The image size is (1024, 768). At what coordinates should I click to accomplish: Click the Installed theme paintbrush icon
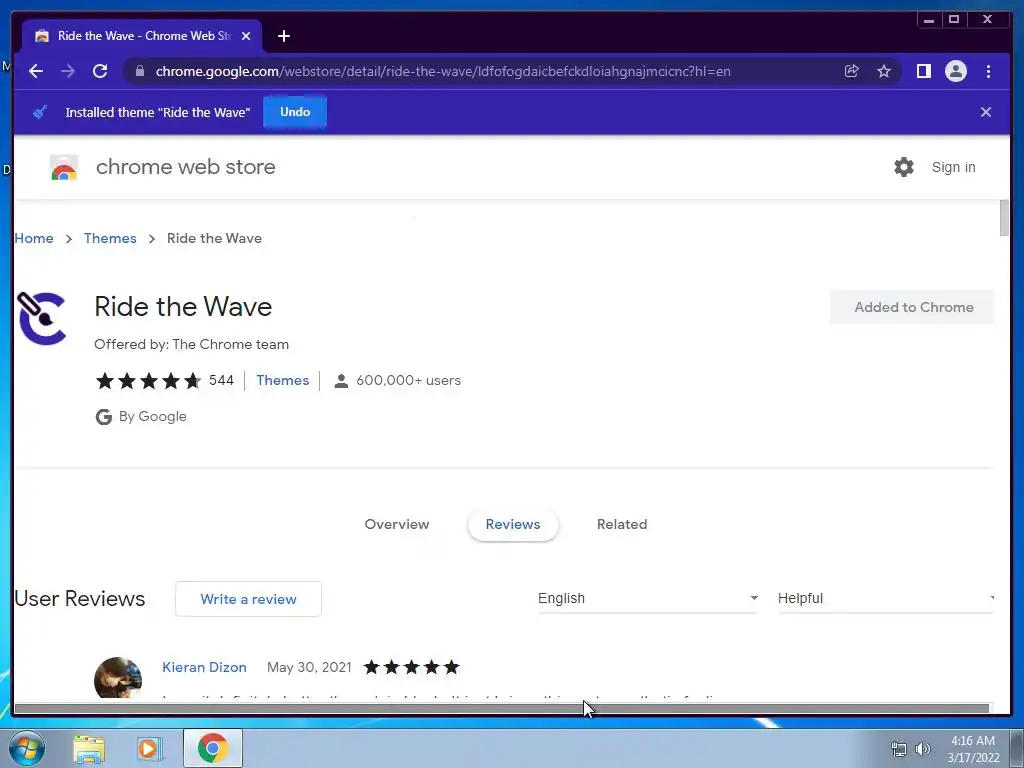tap(40, 112)
